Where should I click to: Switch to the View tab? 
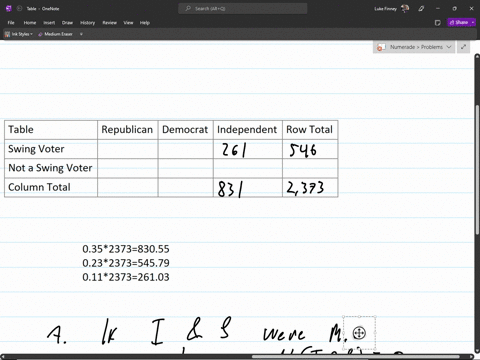click(128, 23)
